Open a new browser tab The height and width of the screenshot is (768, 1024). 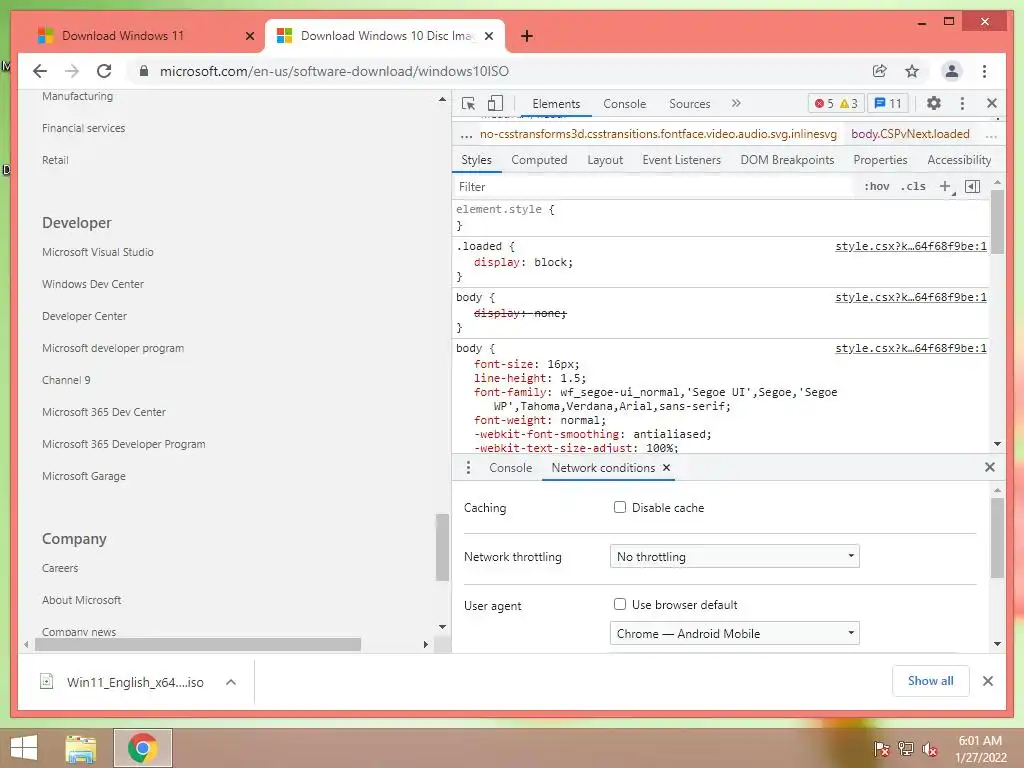(527, 36)
